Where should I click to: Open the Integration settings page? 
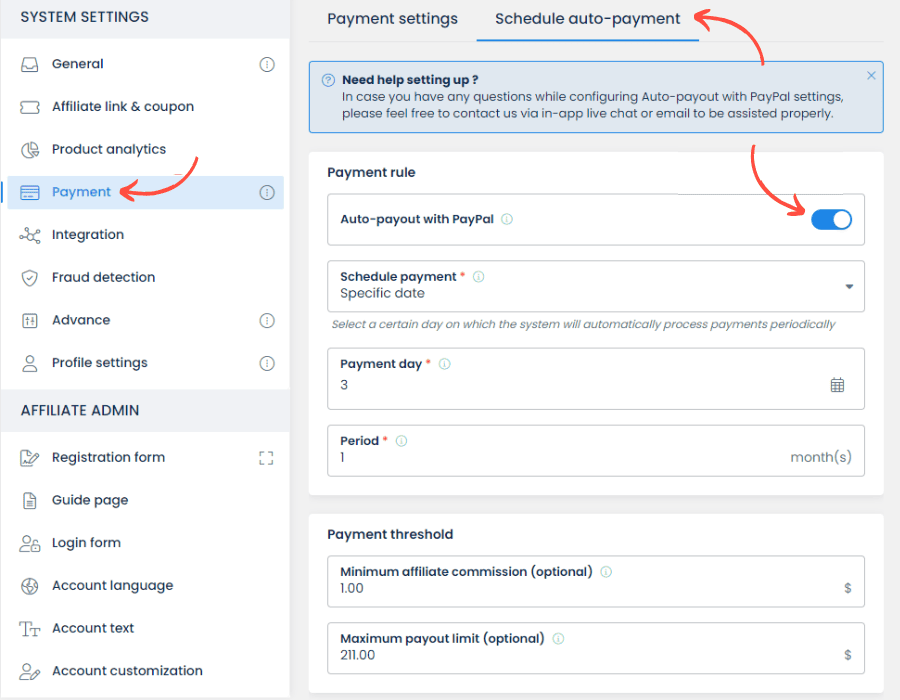point(88,235)
